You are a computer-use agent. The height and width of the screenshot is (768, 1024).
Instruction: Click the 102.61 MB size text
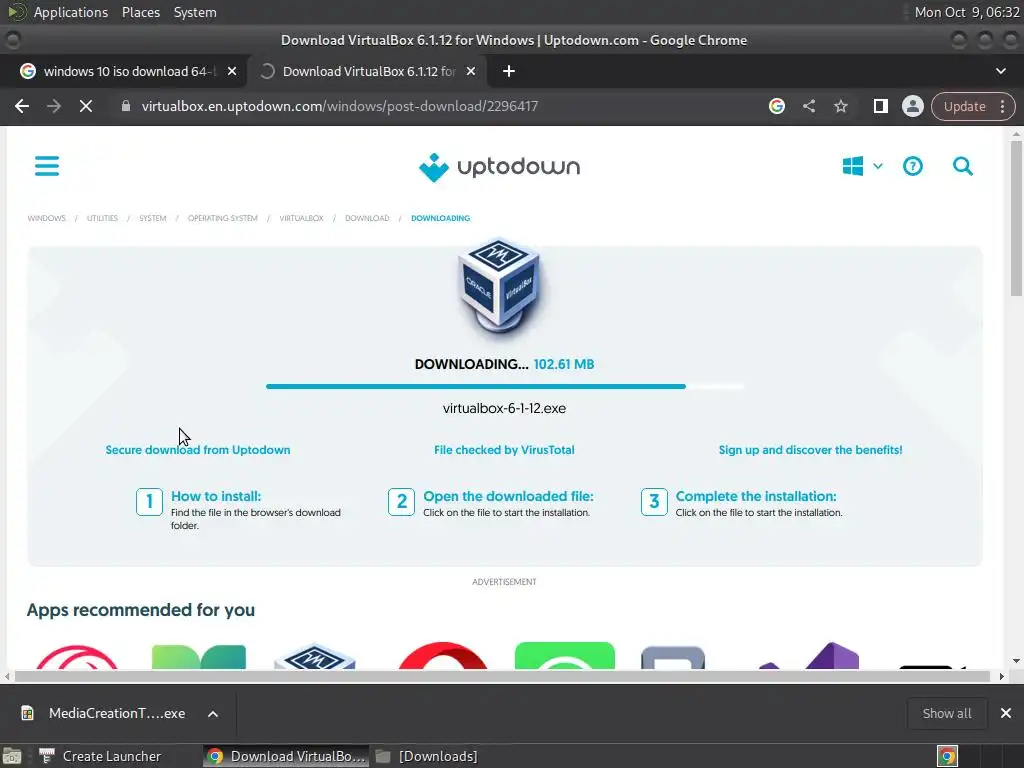tap(564, 364)
